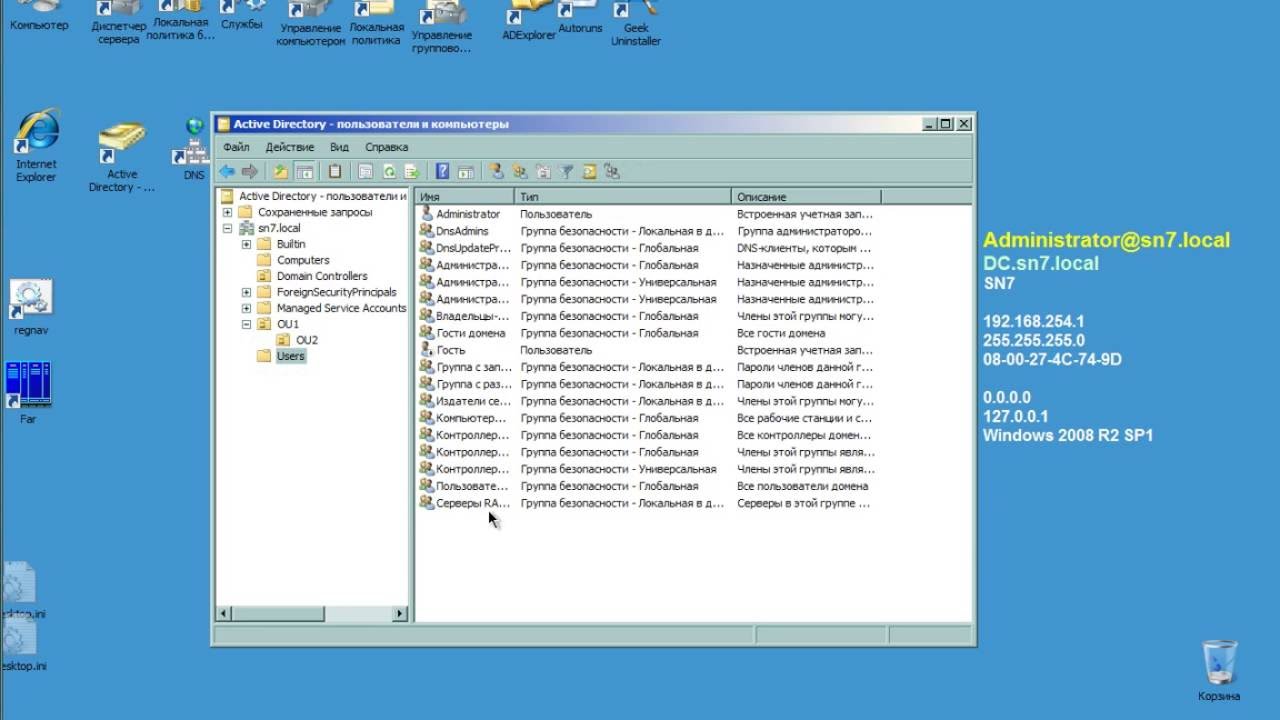This screenshot has height=720, width=1280.
Task: Sort by the Тип column header
Action: pyautogui.click(x=623, y=197)
